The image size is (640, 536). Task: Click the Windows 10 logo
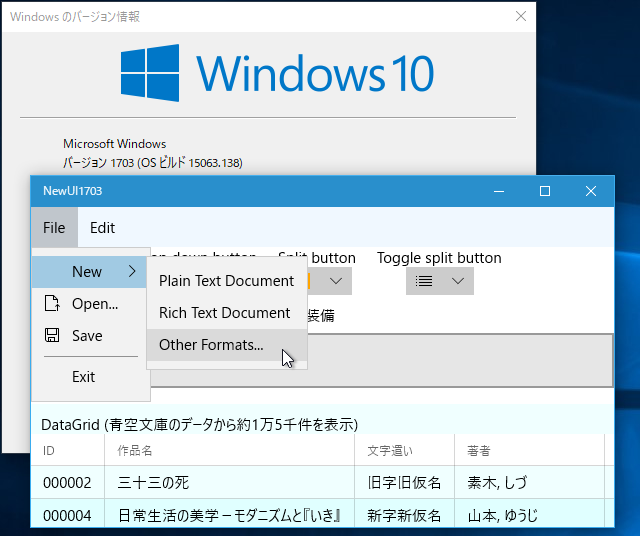pos(277,73)
